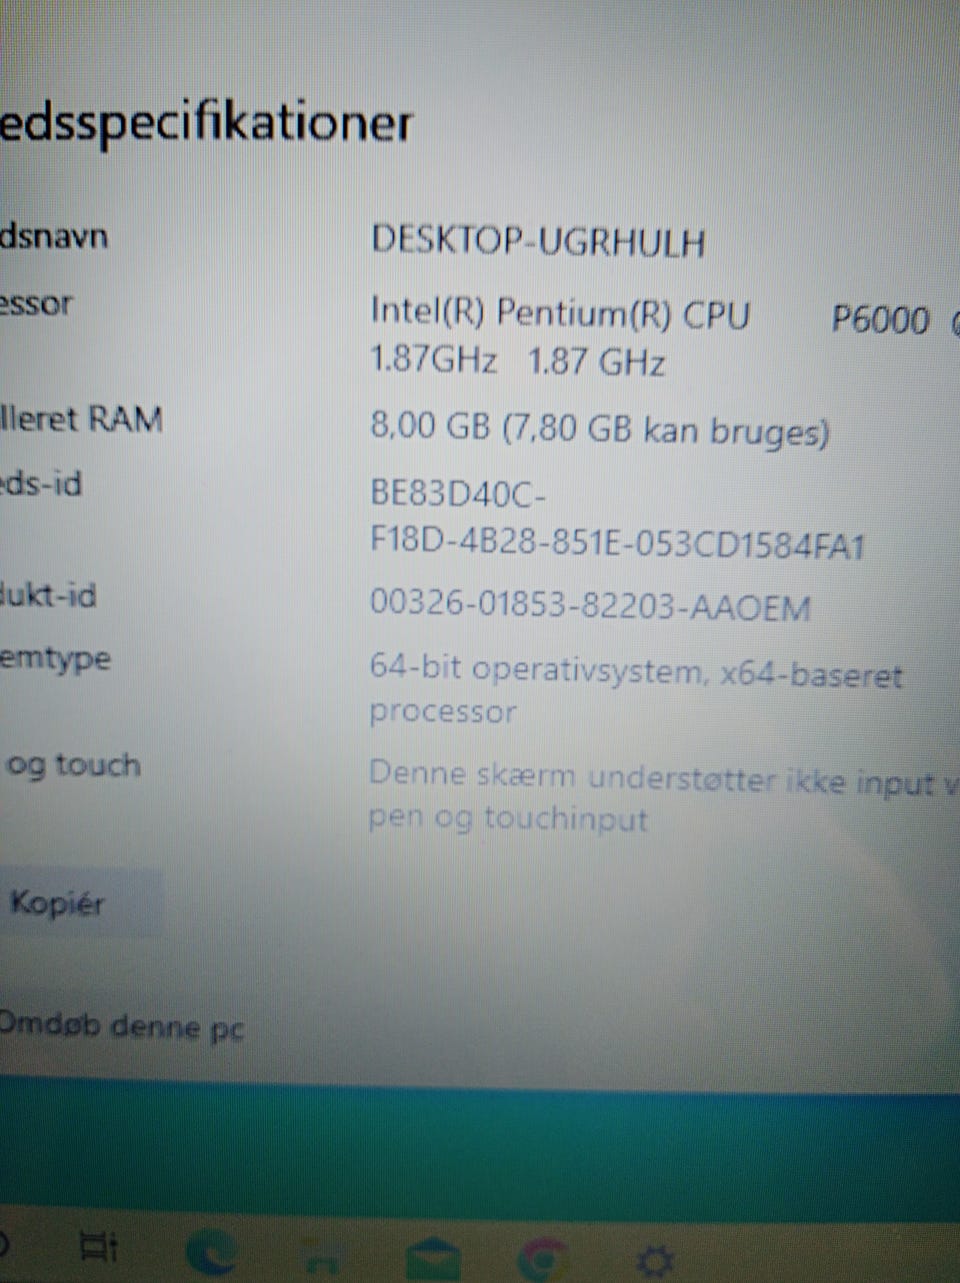This screenshot has width=960, height=1283.
Task: Click device ID line 'BE83D40C-'
Action: (x=459, y=493)
